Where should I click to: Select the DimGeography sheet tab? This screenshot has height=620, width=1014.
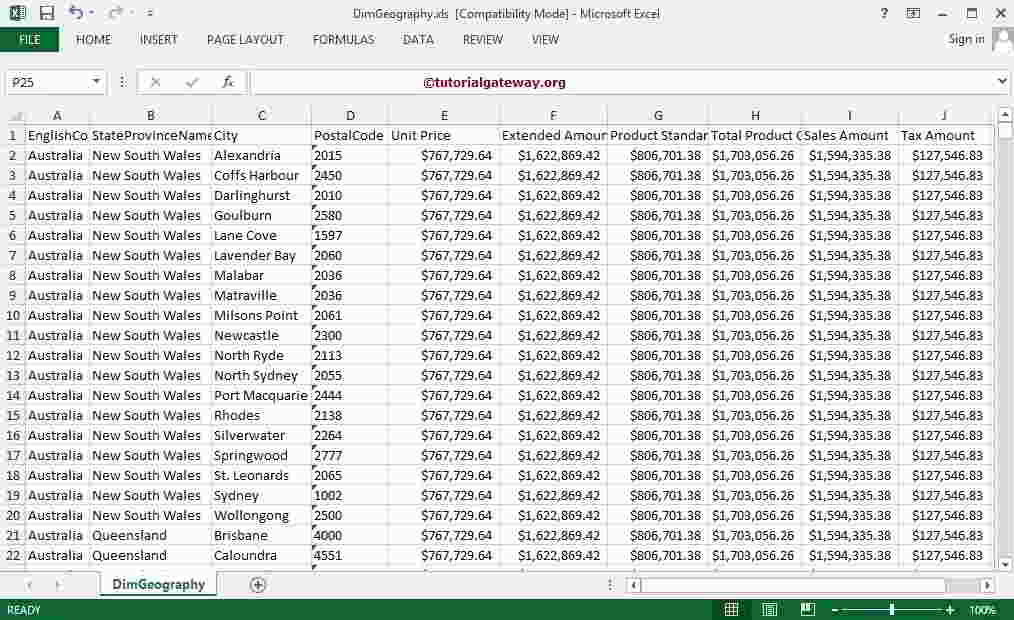click(x=156, y=583)
